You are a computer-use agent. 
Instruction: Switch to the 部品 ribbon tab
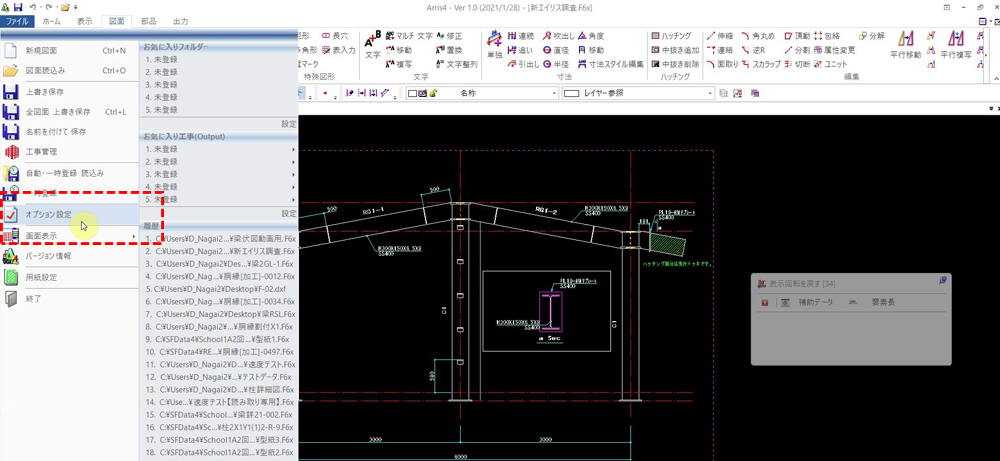pyautogui.click(x=148, y=20)
